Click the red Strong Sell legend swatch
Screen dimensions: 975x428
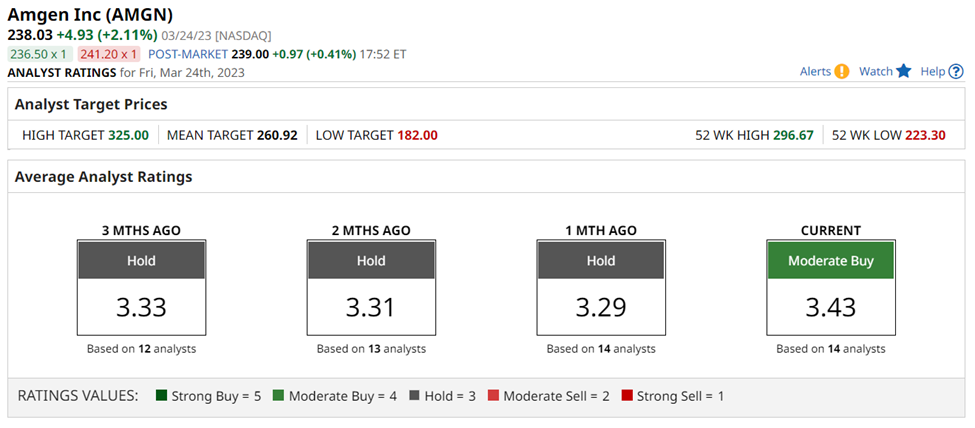[627, 396]
